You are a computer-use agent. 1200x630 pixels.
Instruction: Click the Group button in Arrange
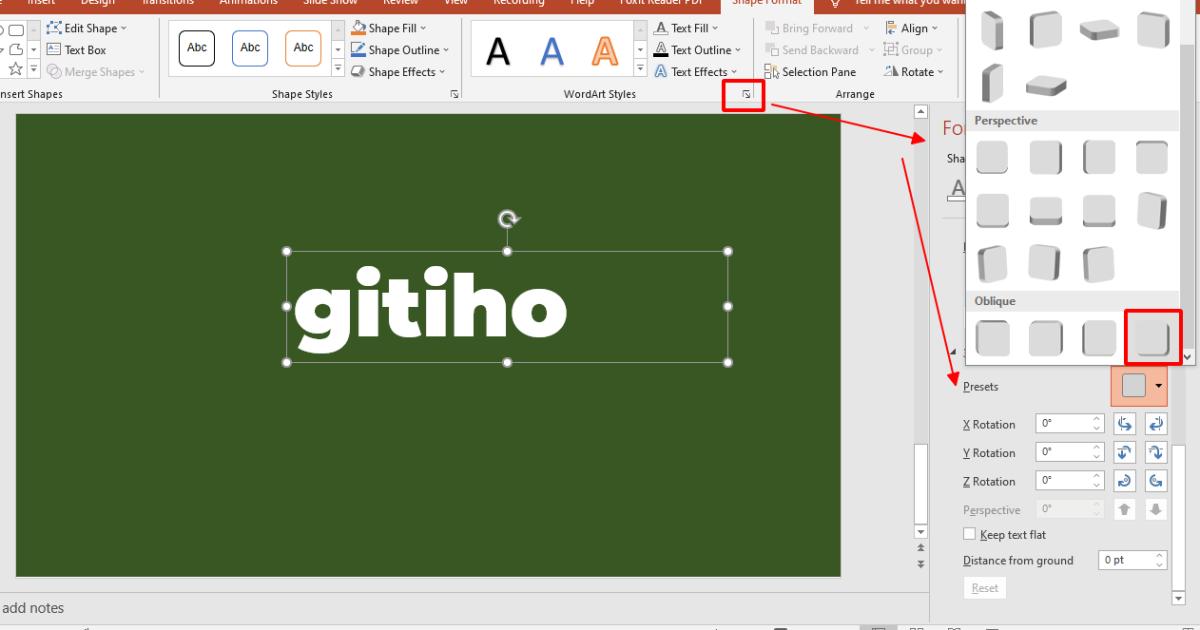(914, 50)
